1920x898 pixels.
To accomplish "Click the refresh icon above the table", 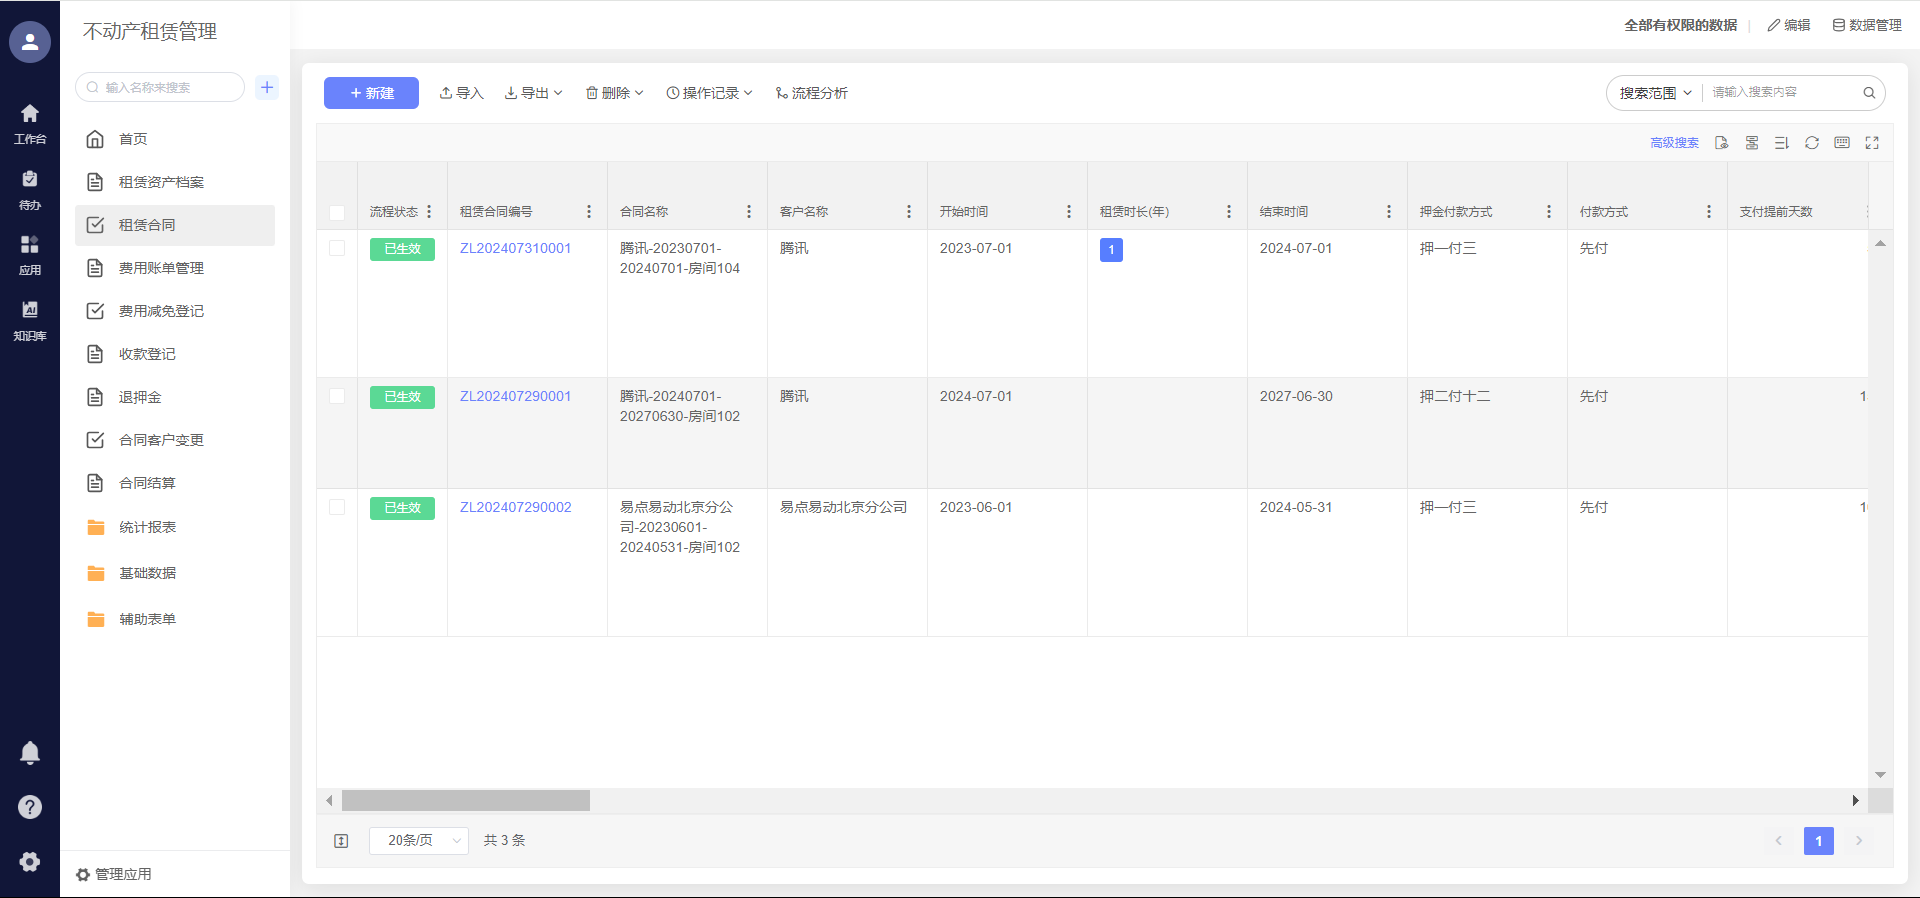I will (x=1811, y=143).
